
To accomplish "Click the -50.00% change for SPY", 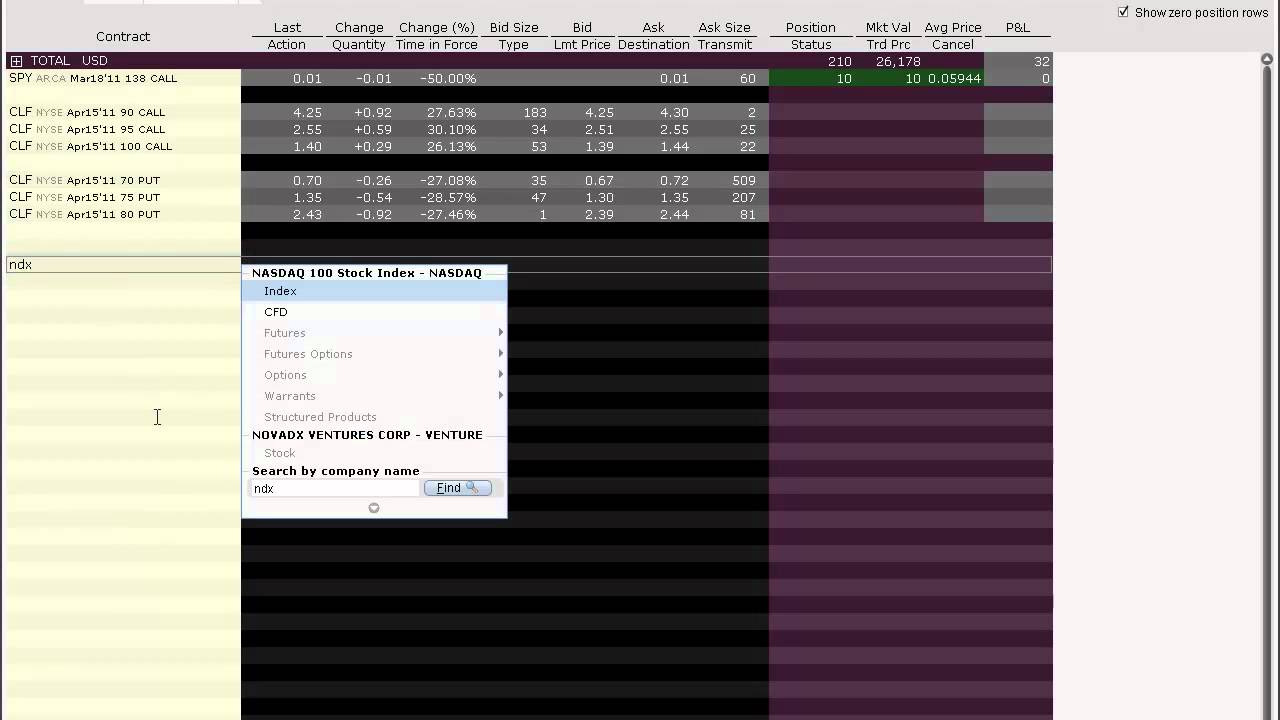I will [x=448, y=78].
